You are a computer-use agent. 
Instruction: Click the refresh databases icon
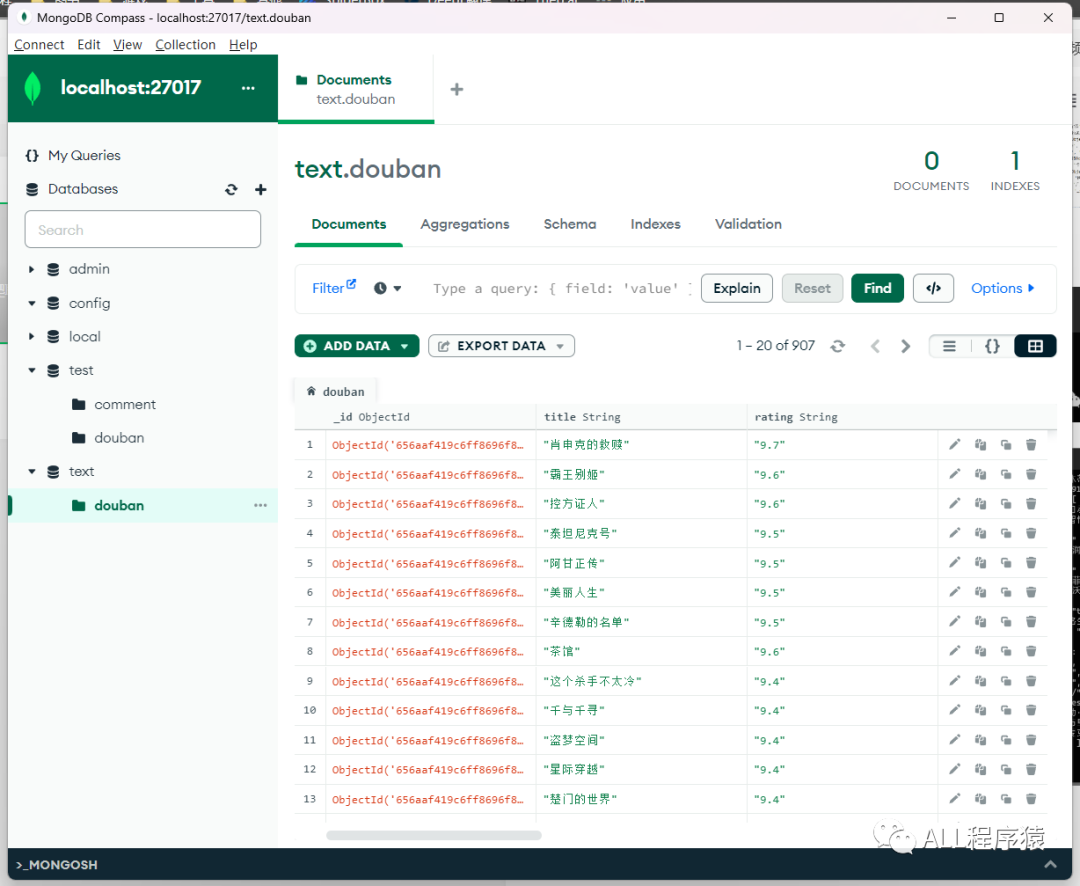pyautogui.click(x=231, y=189)
